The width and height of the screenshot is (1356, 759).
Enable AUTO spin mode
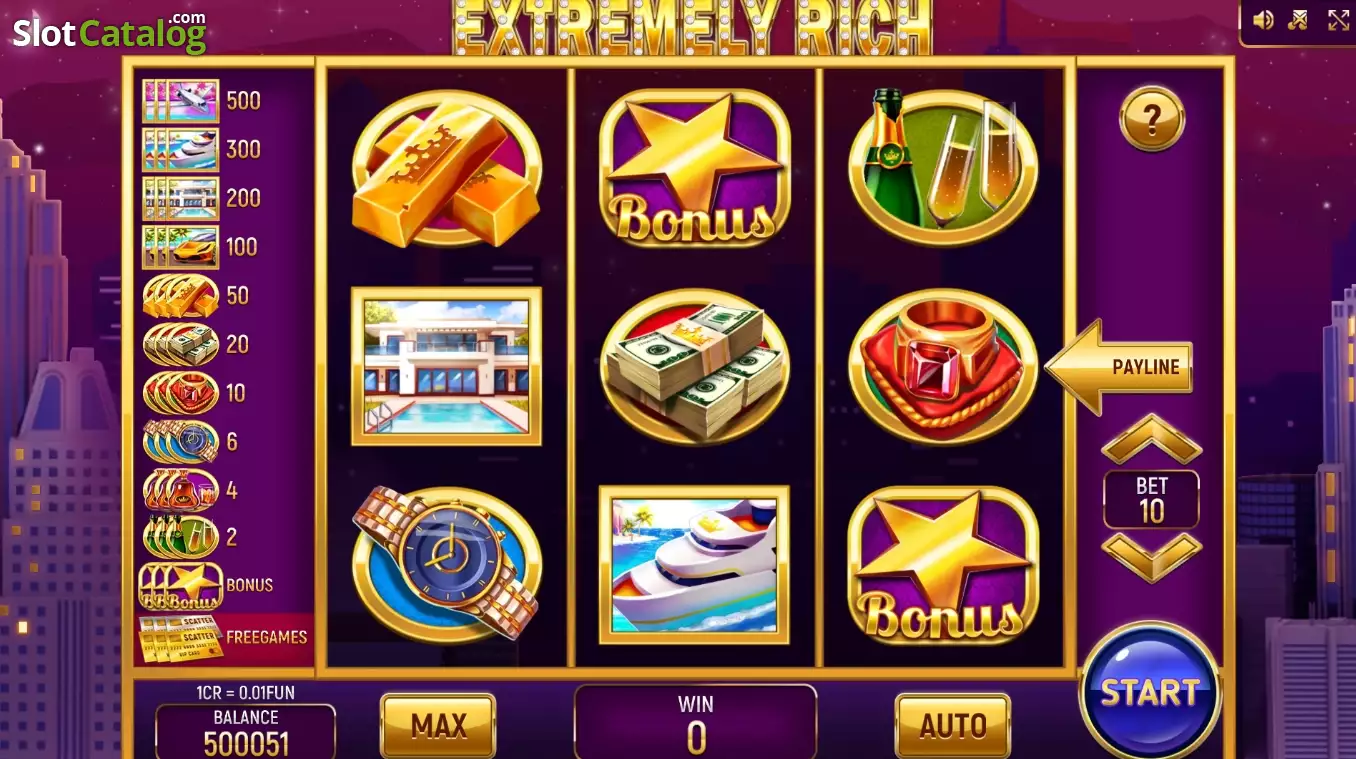coord(952,725)
